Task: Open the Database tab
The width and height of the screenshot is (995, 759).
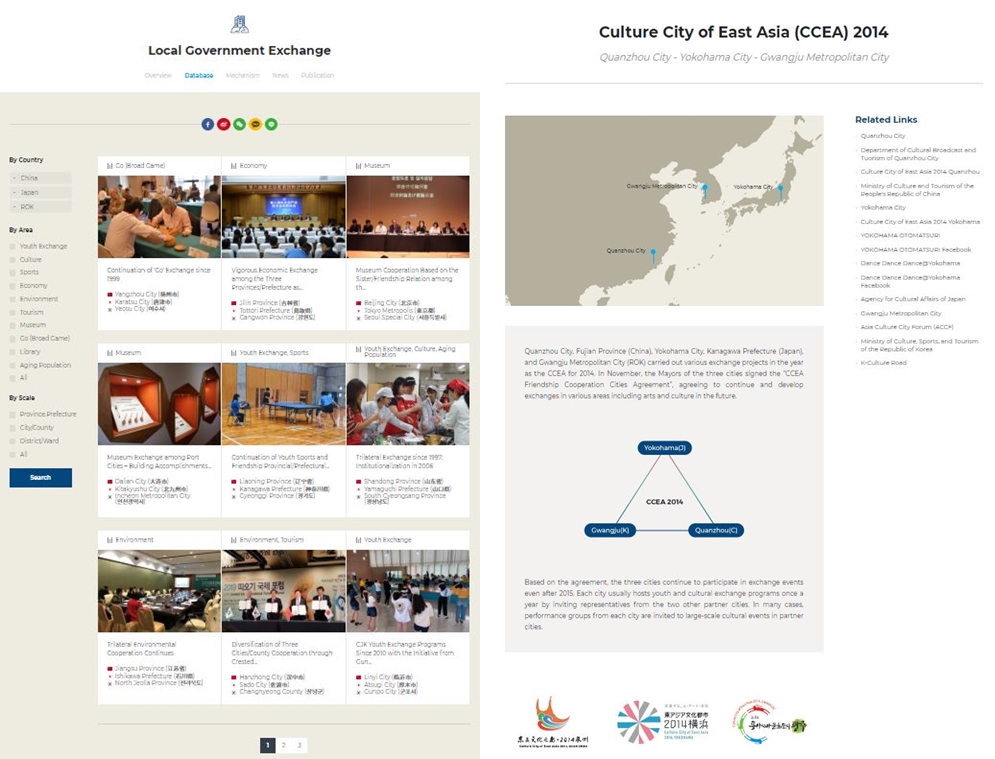Action: pyautogui.click(x=199, y=76)
